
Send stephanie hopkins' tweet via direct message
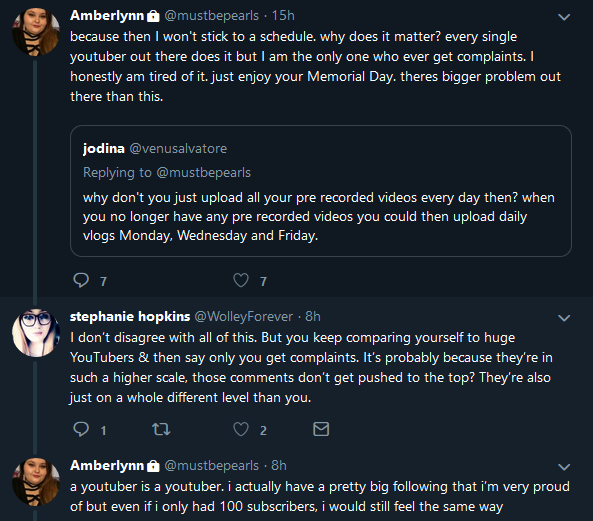coord(321,429)
